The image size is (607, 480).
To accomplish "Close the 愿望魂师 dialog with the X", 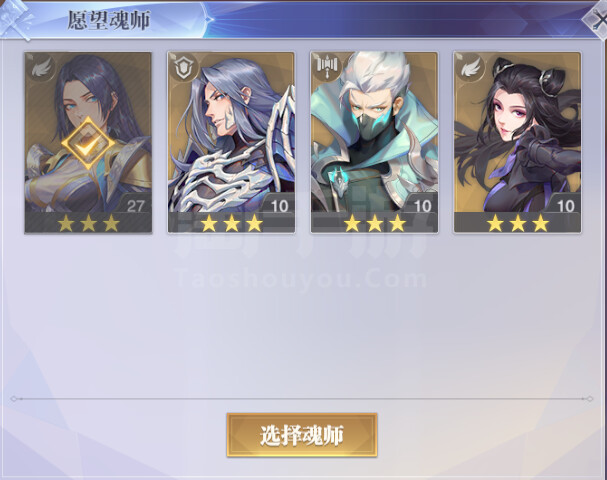I will pyautogui.click(x=597, y=21).
